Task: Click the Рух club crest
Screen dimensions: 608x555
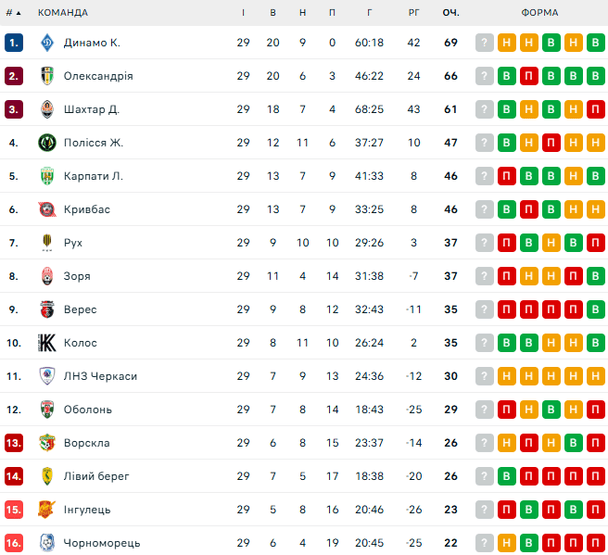Action: (x=47, y=243)
